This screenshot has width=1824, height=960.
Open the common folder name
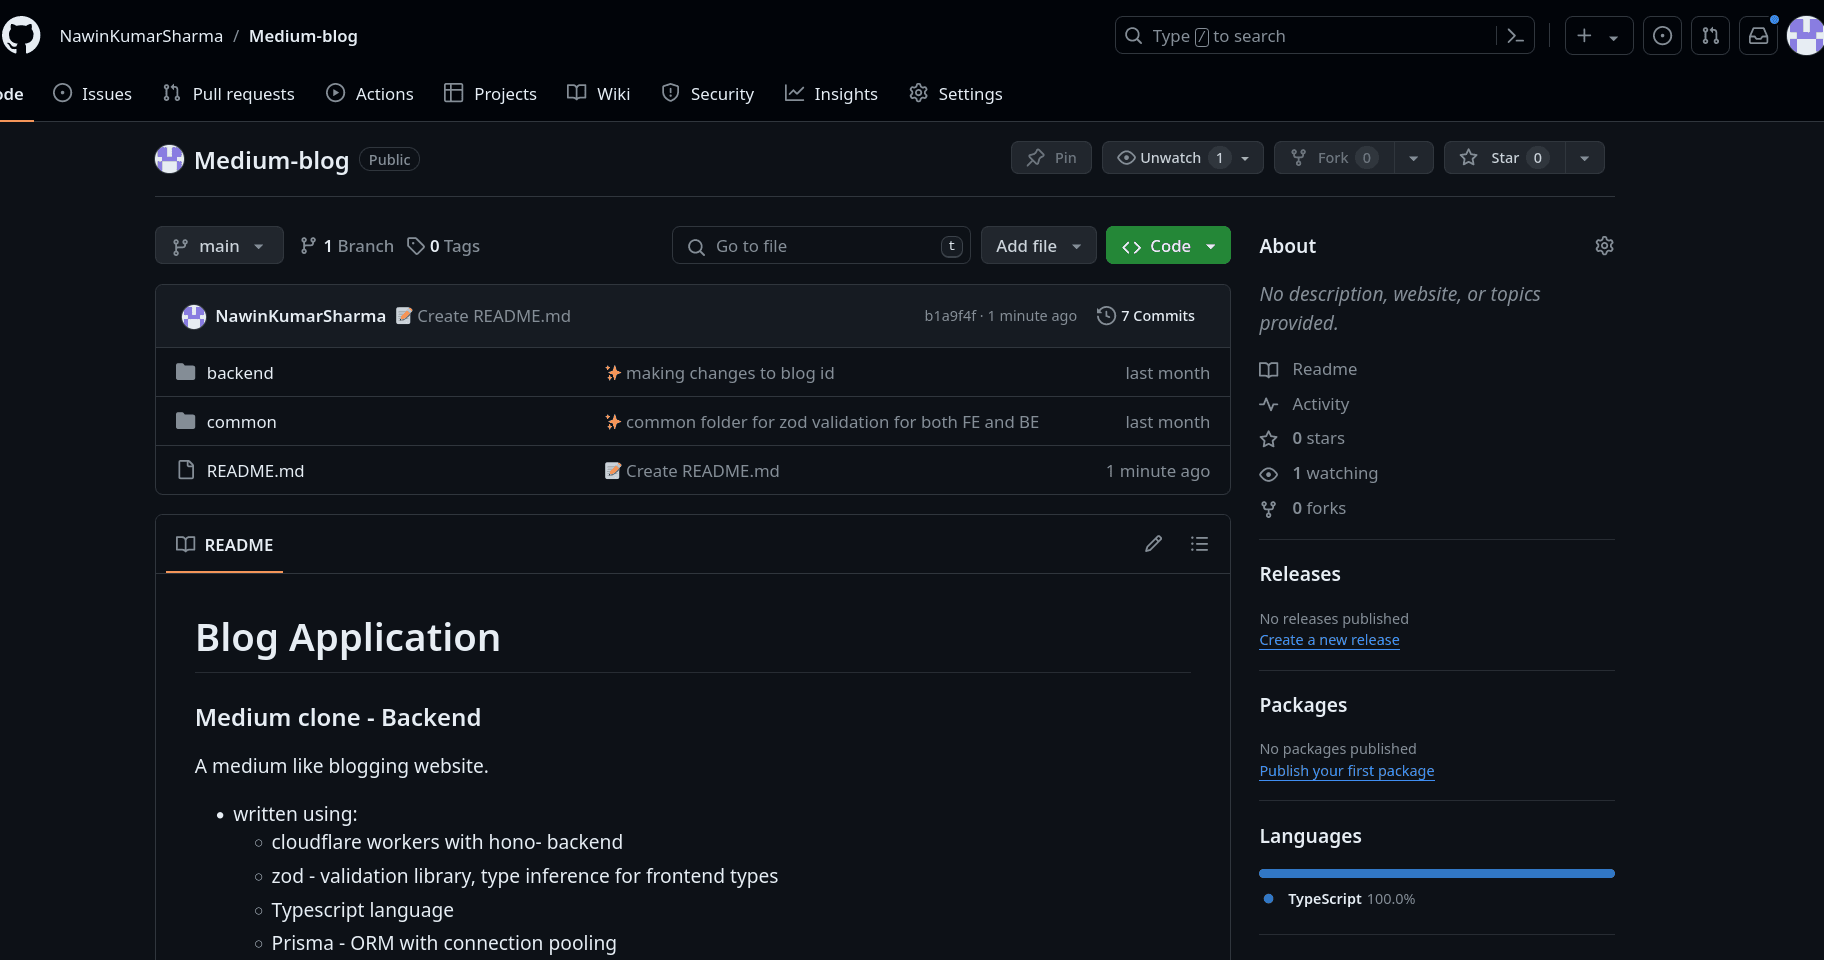pyautogui.click(x=241, y=422)
